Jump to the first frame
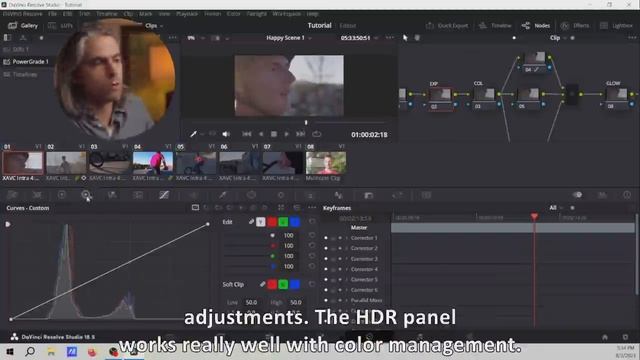This screenshot has height=360, width=640. pyautogui.click(x=247, y=134)
